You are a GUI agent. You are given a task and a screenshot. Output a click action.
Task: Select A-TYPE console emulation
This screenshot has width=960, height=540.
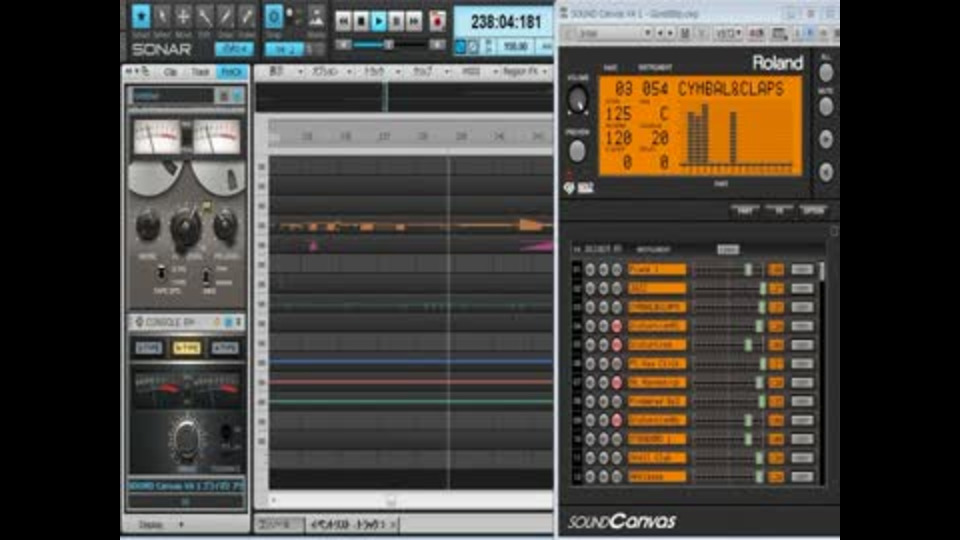click(x=225, y=348)
